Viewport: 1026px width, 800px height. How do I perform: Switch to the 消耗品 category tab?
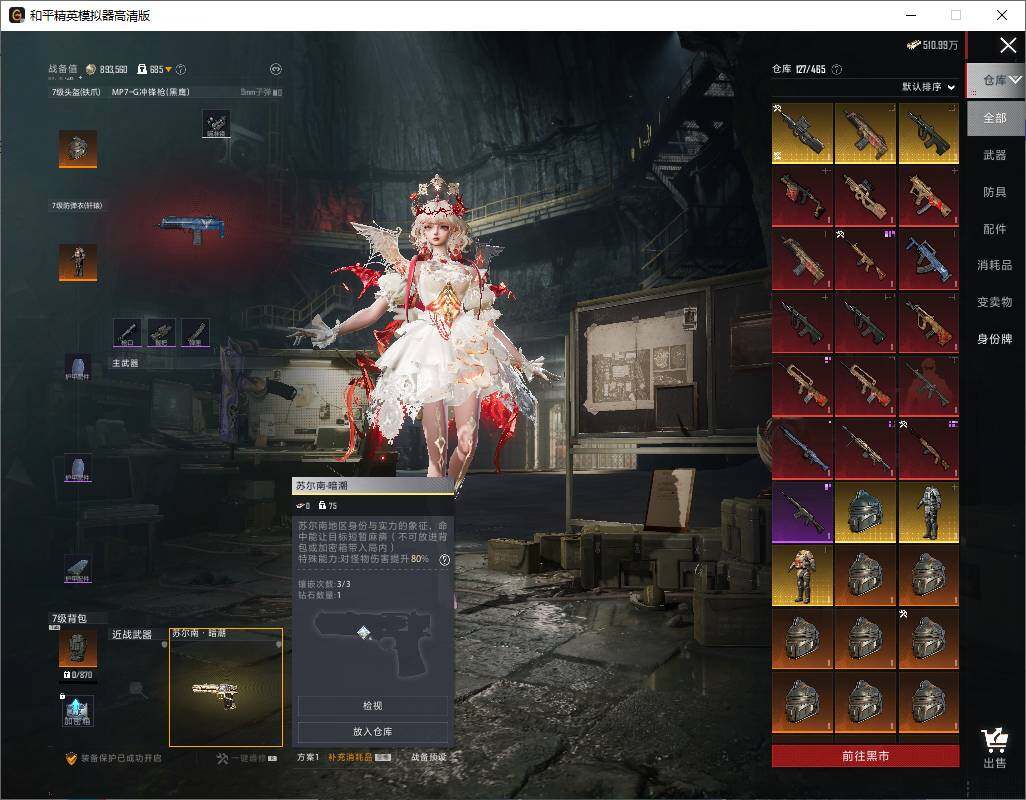[995, 265]
